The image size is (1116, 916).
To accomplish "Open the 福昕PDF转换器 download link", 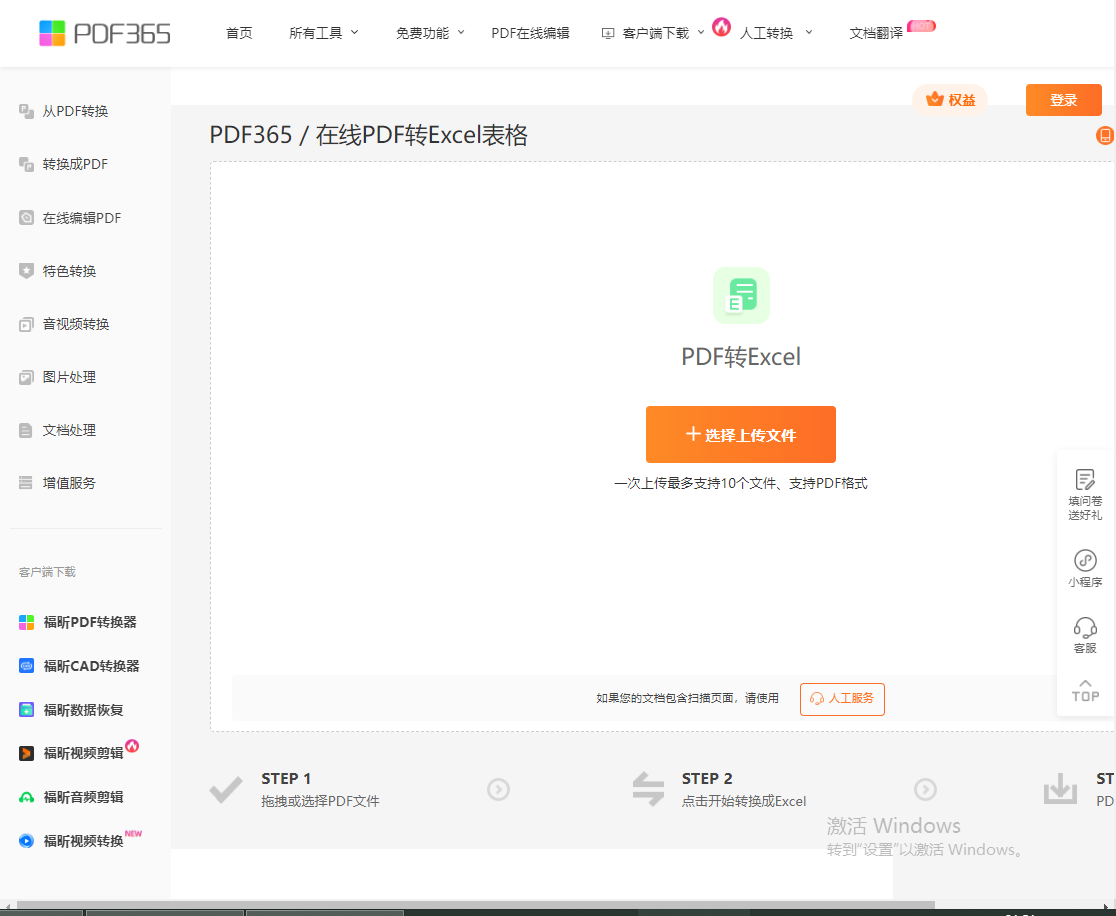I will coord(90,622).
